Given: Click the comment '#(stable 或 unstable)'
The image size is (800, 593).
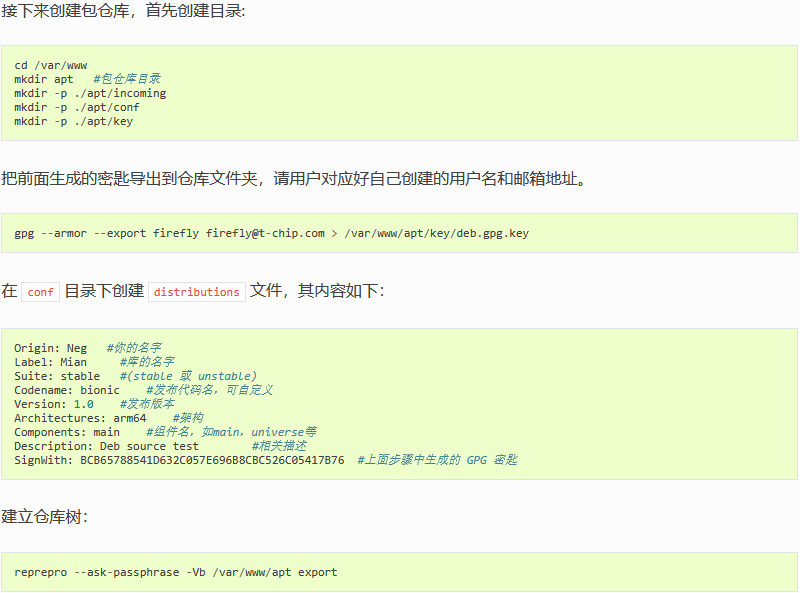Looking at the screenshot, I should point(188,376).
